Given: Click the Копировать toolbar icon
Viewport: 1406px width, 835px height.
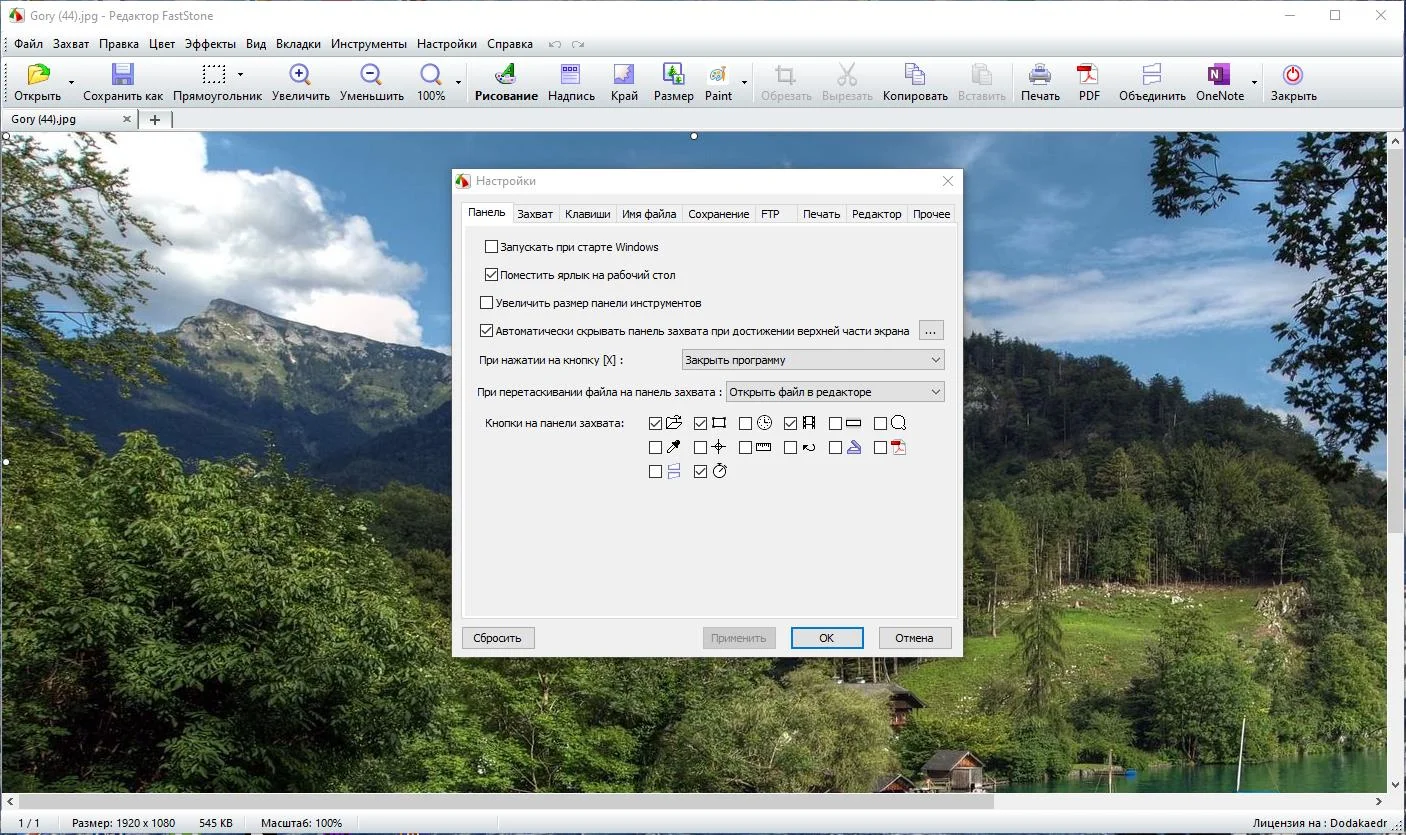Looking at the screenshot, I should tap(915, 74).
